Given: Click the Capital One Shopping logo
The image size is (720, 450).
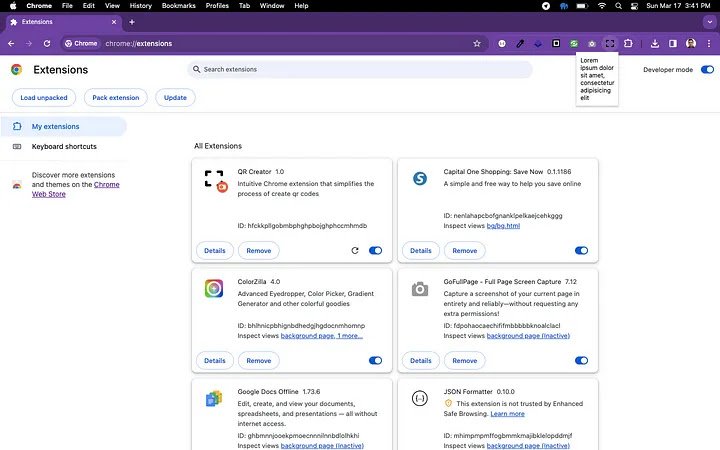Looking at the screenshot, I should [420, 178].
